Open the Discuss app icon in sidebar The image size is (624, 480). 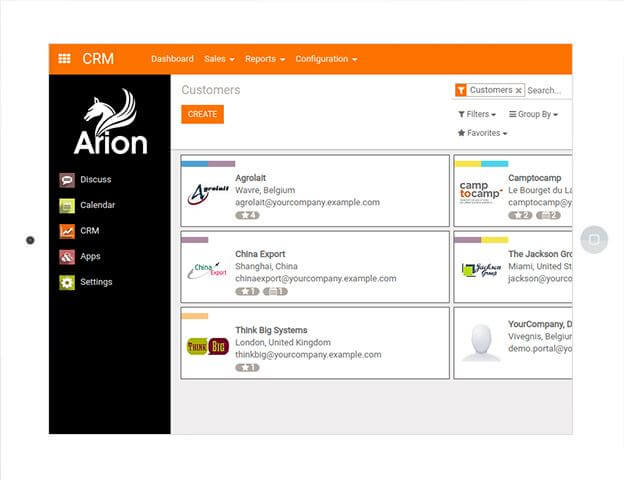67,180
